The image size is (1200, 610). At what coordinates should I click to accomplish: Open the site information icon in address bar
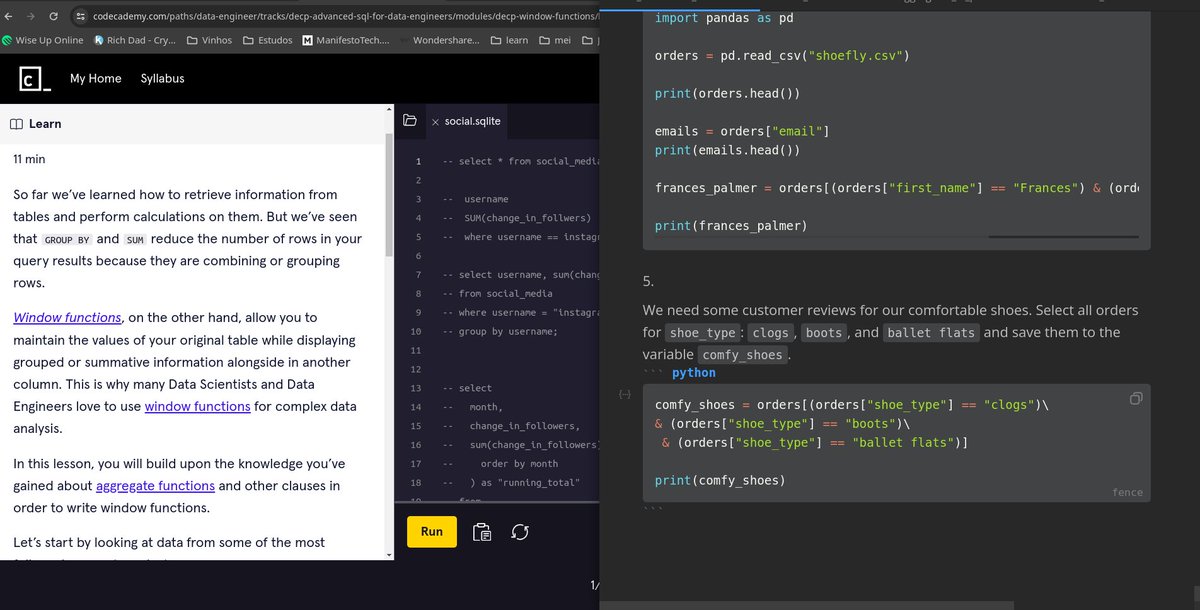click(80, 16)
